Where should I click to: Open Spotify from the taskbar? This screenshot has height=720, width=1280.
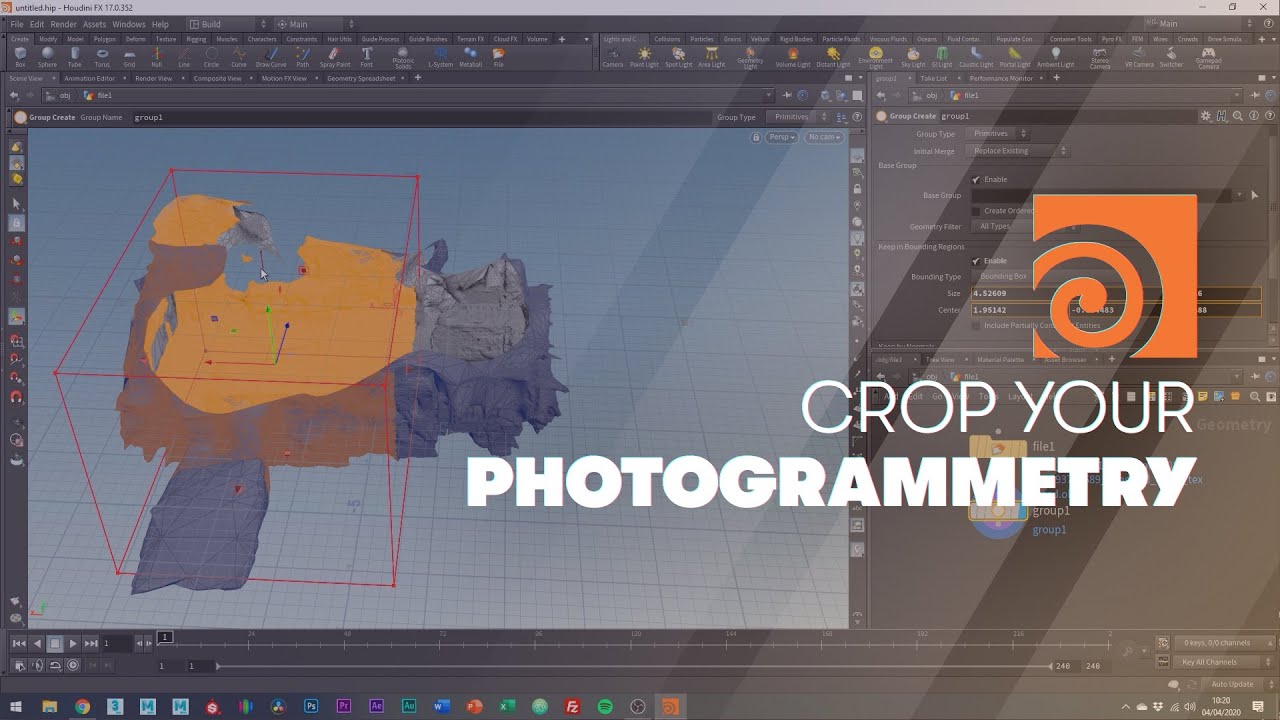[605, 707]
